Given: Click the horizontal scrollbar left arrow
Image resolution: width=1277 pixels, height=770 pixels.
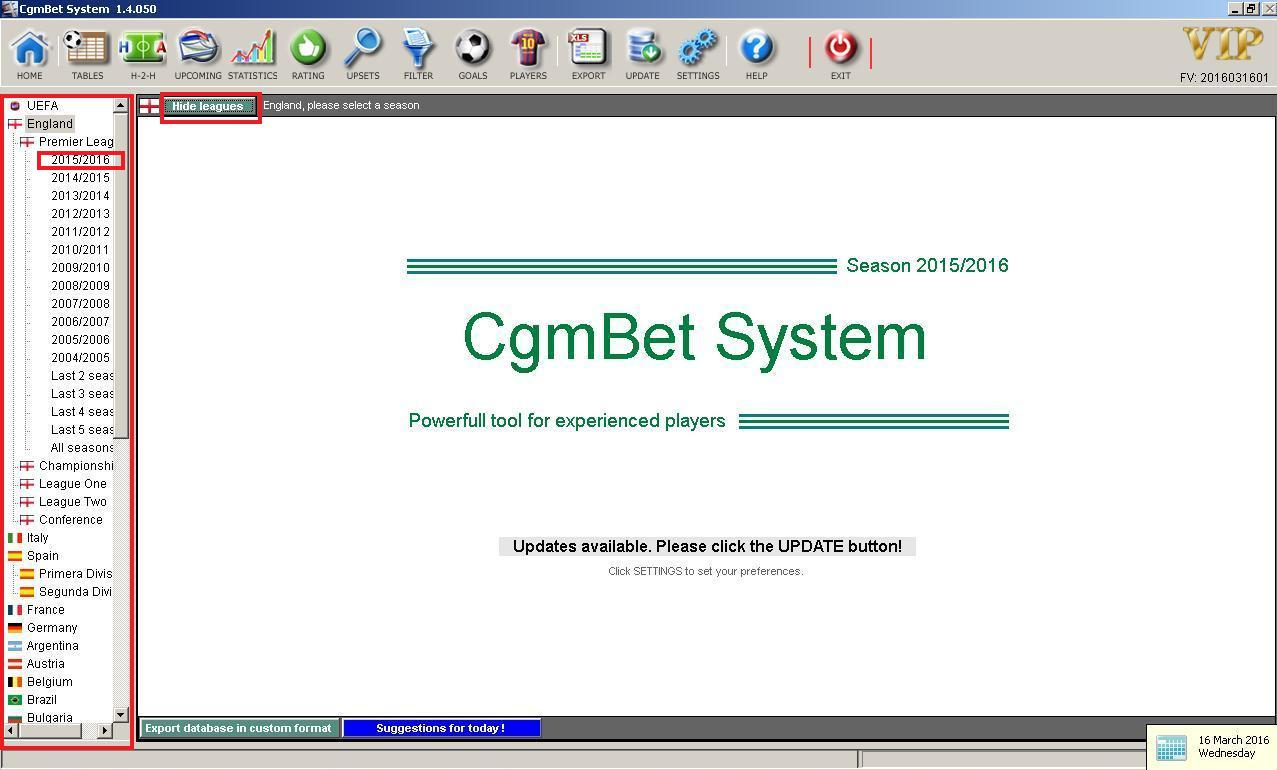Looking at the screenshot, I should click(x=11, y=731).
